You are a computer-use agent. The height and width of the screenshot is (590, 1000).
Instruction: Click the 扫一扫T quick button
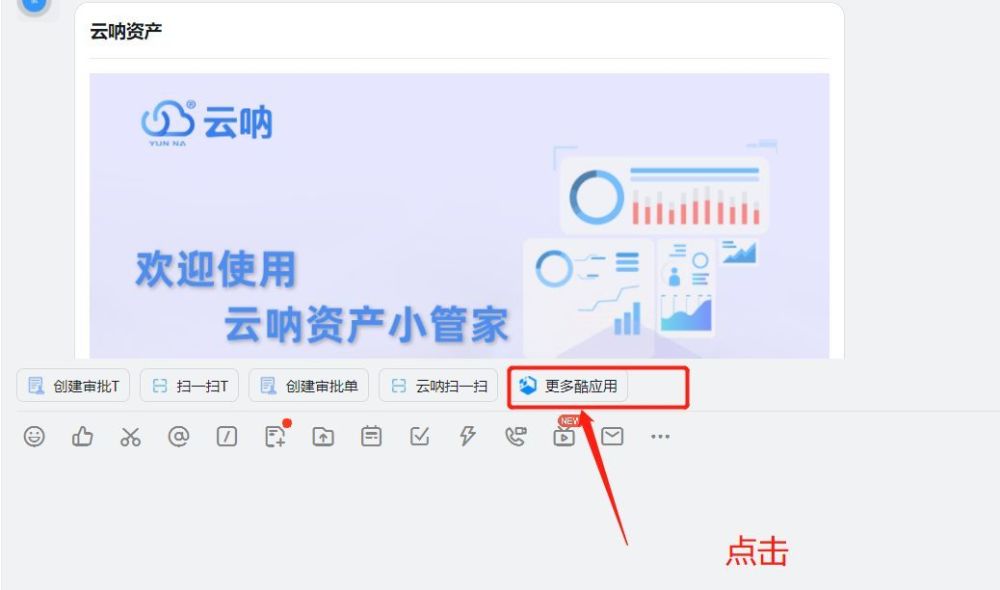(189, 386)
